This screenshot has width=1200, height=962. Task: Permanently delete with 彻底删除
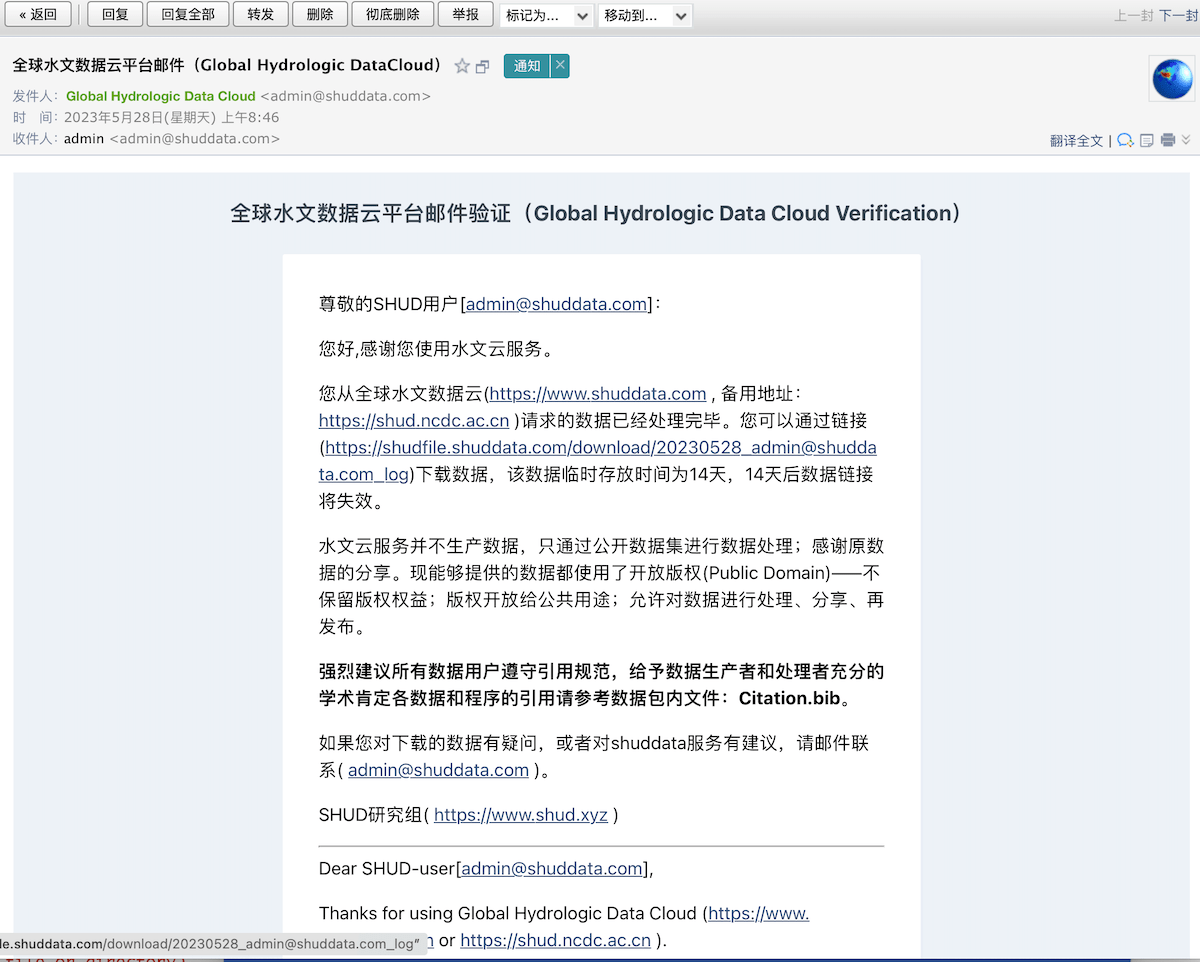click(393, 15)
